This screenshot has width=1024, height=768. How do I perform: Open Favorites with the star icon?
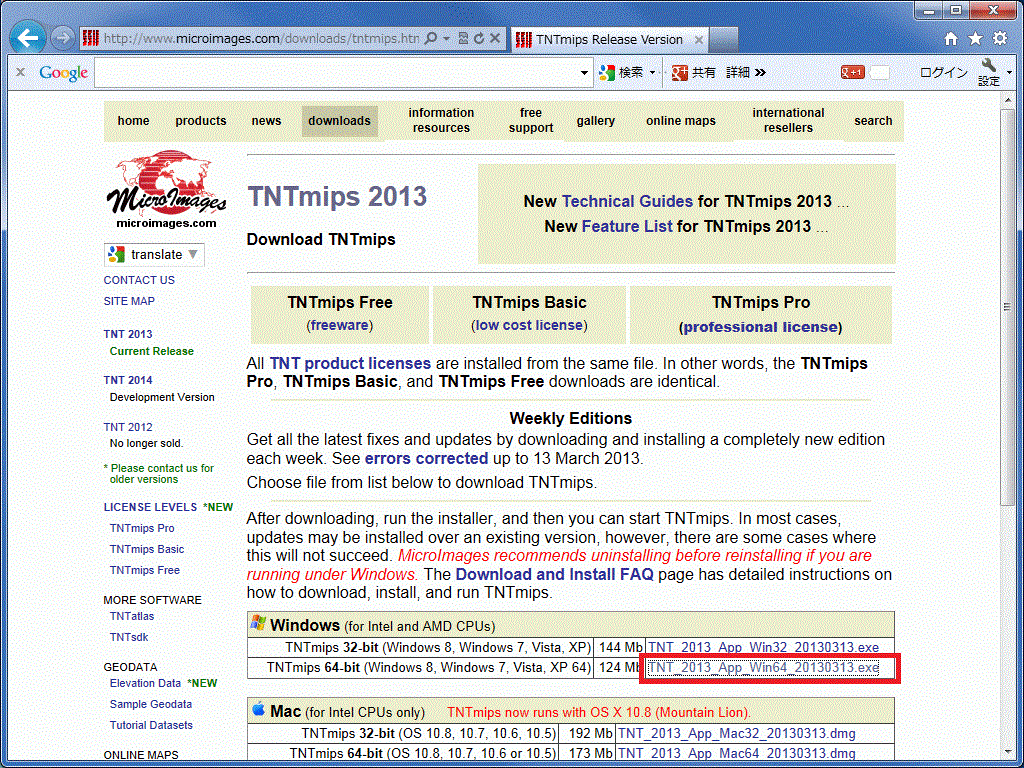976,39
